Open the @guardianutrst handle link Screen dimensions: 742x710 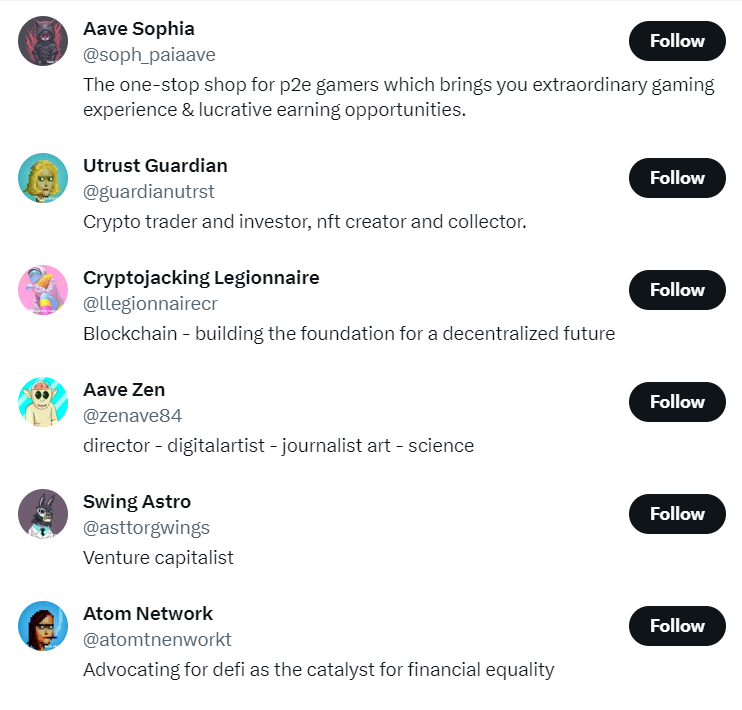(149, 192)
